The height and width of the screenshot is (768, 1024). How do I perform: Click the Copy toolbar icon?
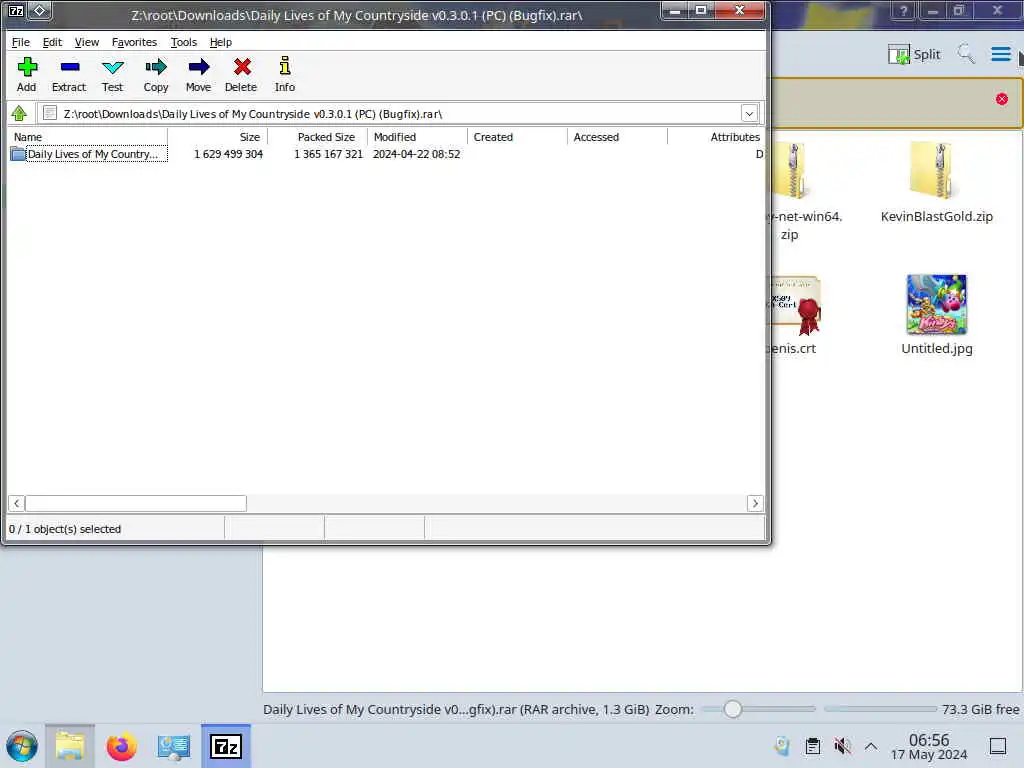(156, 75)
